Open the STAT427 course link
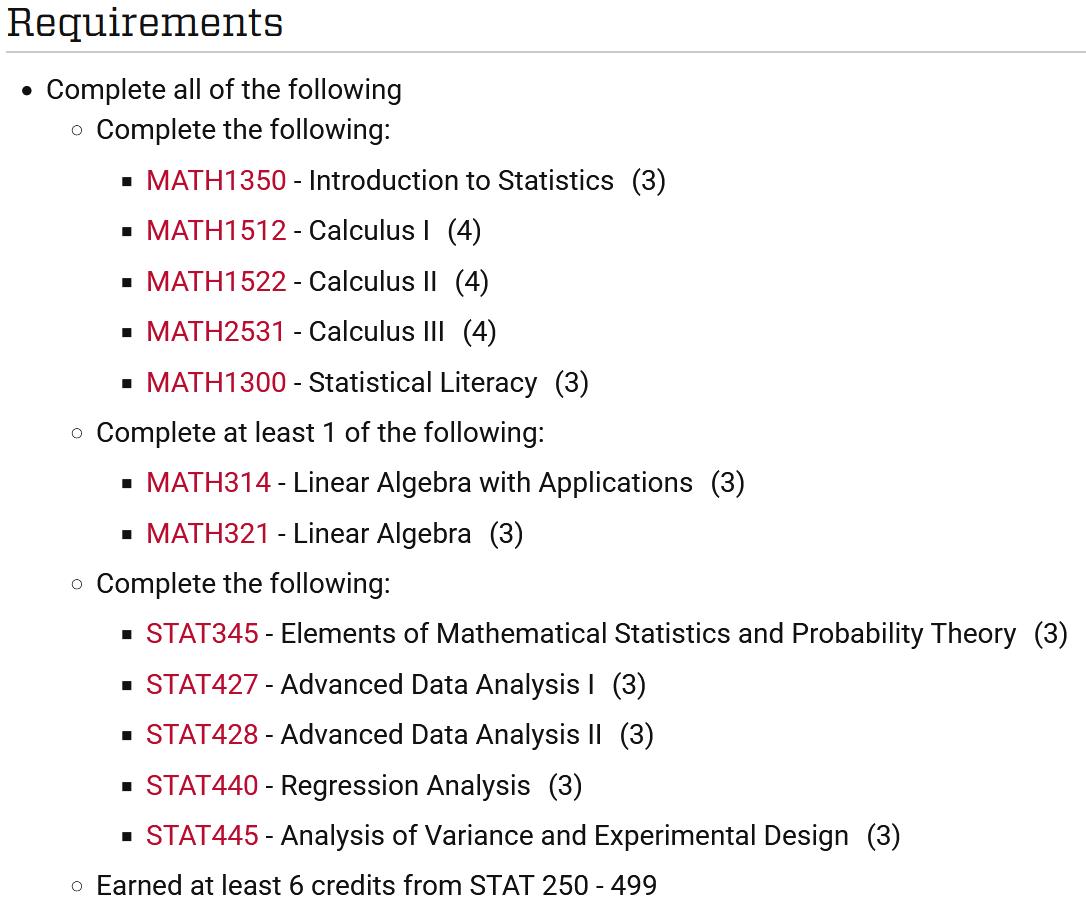1086x910 pixels. pyautogui.click(x=202, y=685)
